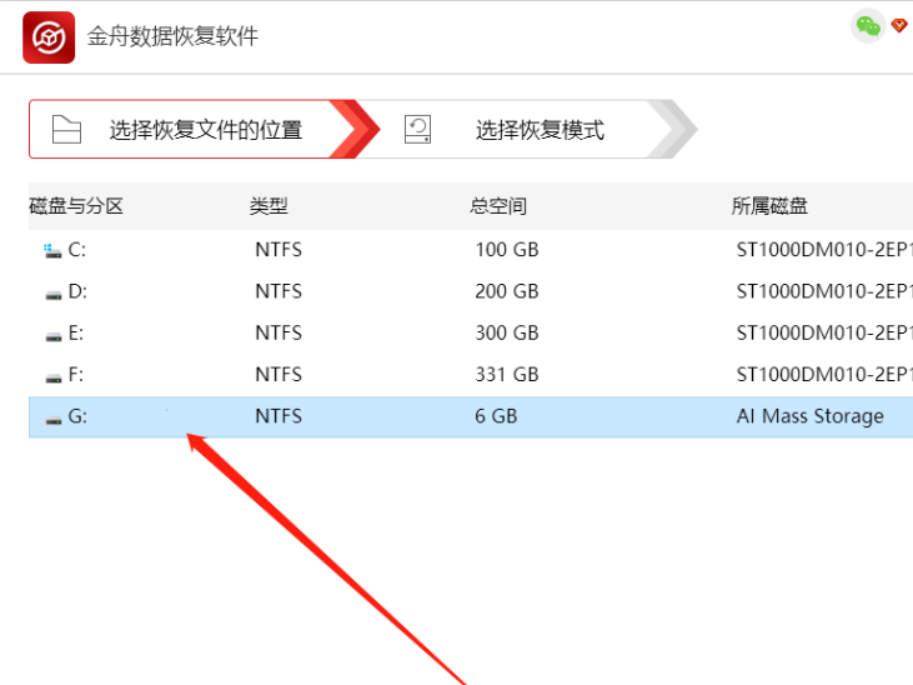Click the D: drive icon
Viewport: 913px width, 685px height.
point(54,295)
